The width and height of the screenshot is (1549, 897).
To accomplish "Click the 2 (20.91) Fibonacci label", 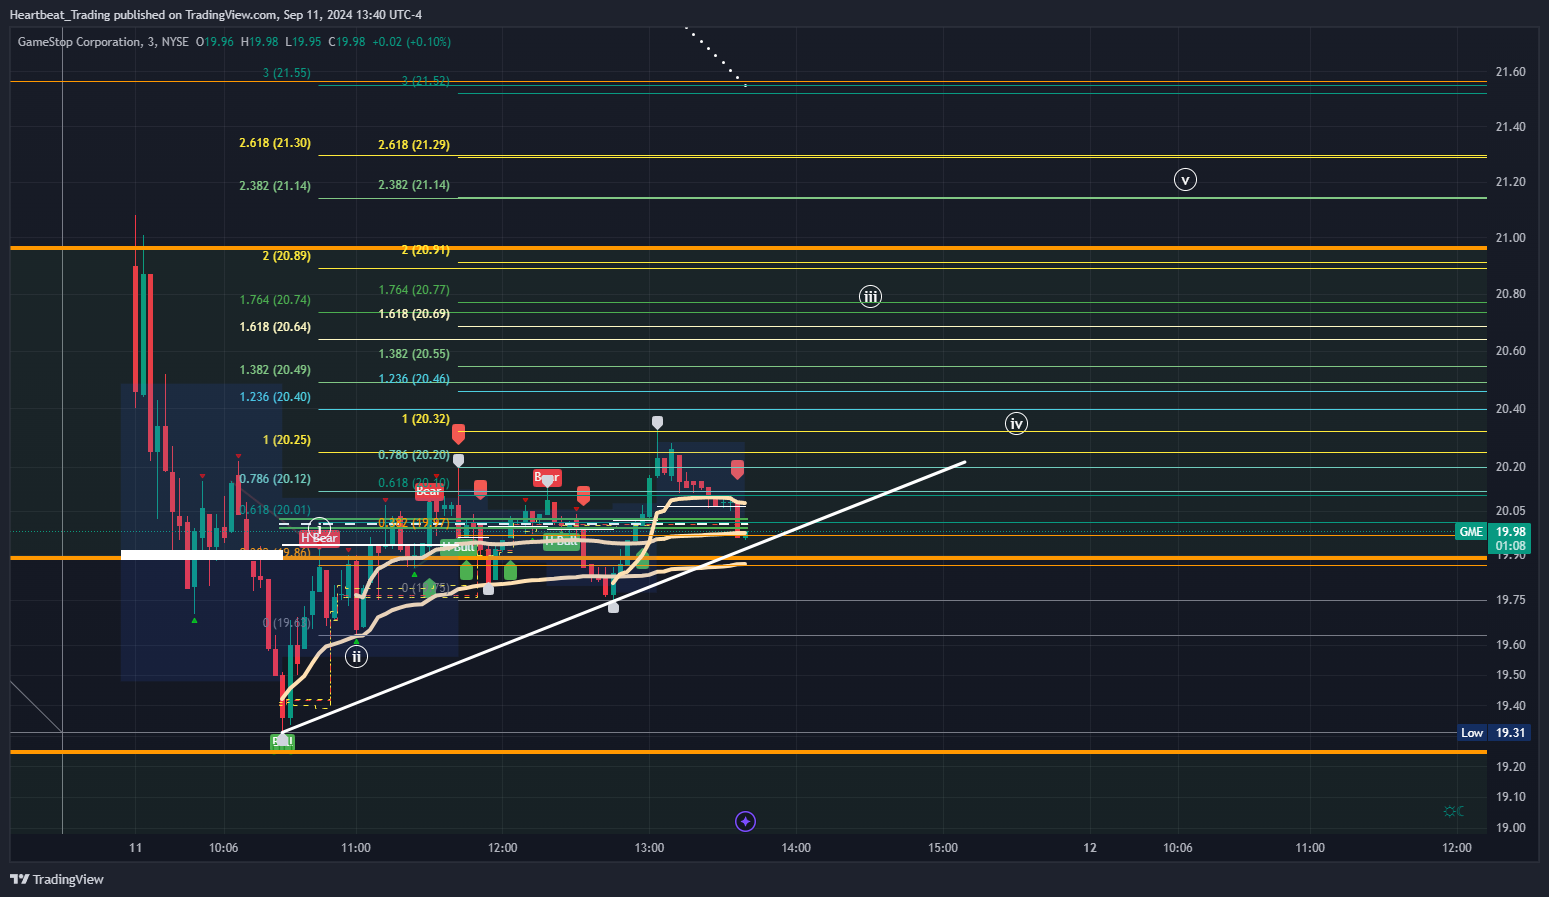I will [425, 250].
